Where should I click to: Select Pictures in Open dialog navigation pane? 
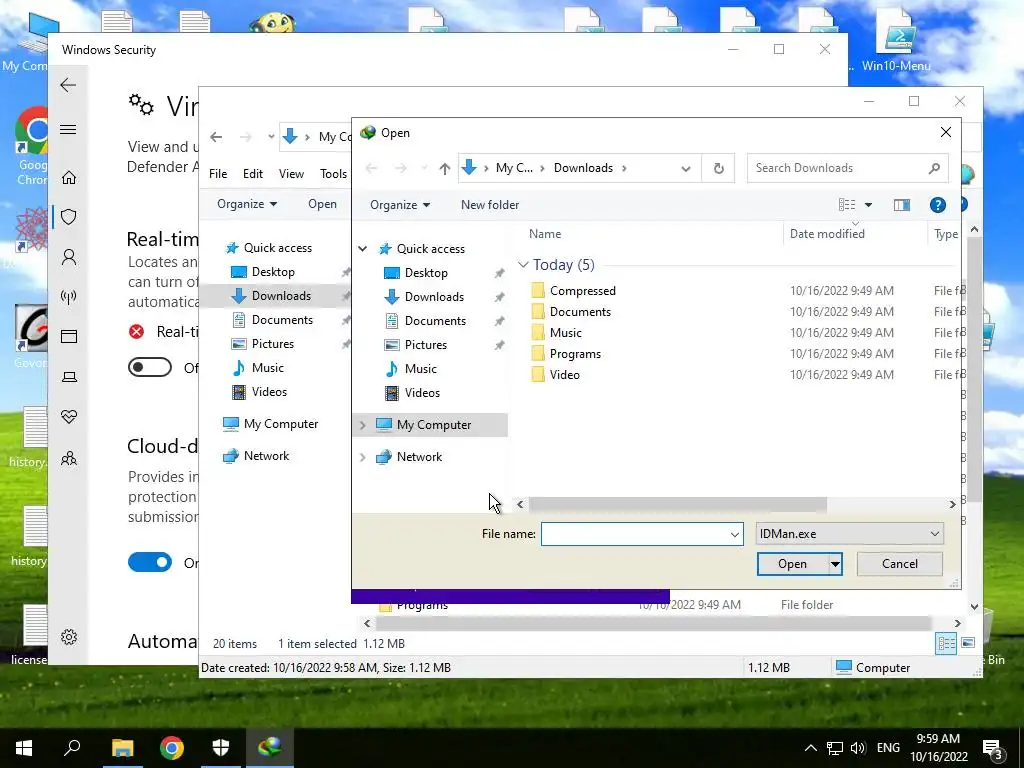point(425,345)
